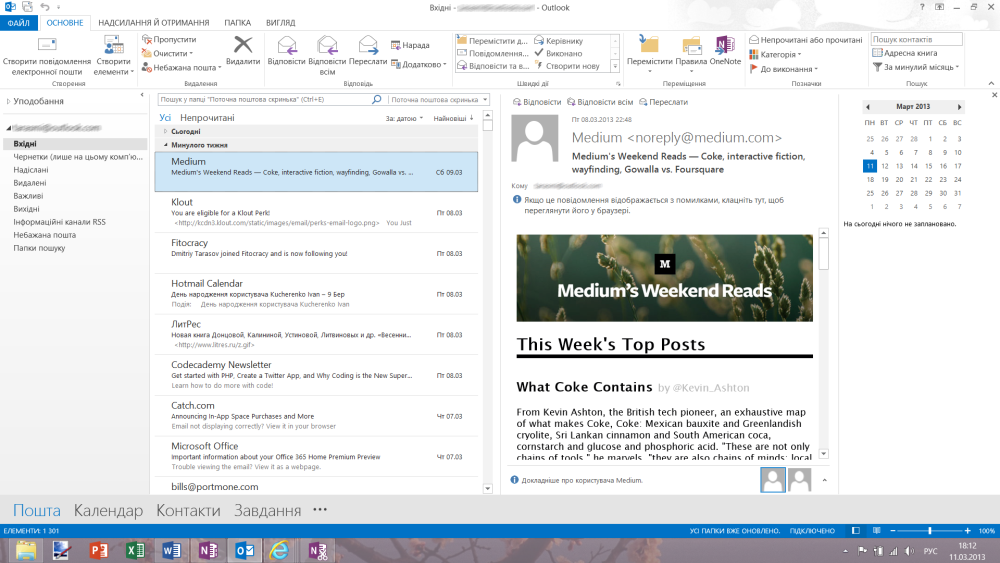Open File Explorer from the taskbar

26,550
